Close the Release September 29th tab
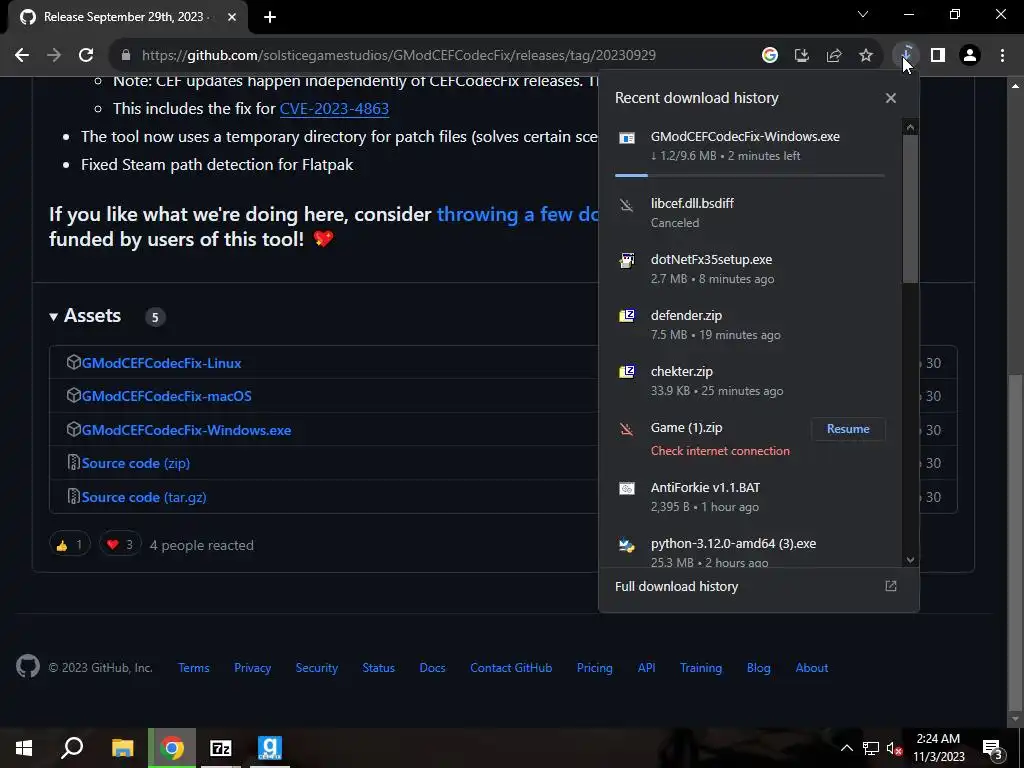 (x=232, y=17)
